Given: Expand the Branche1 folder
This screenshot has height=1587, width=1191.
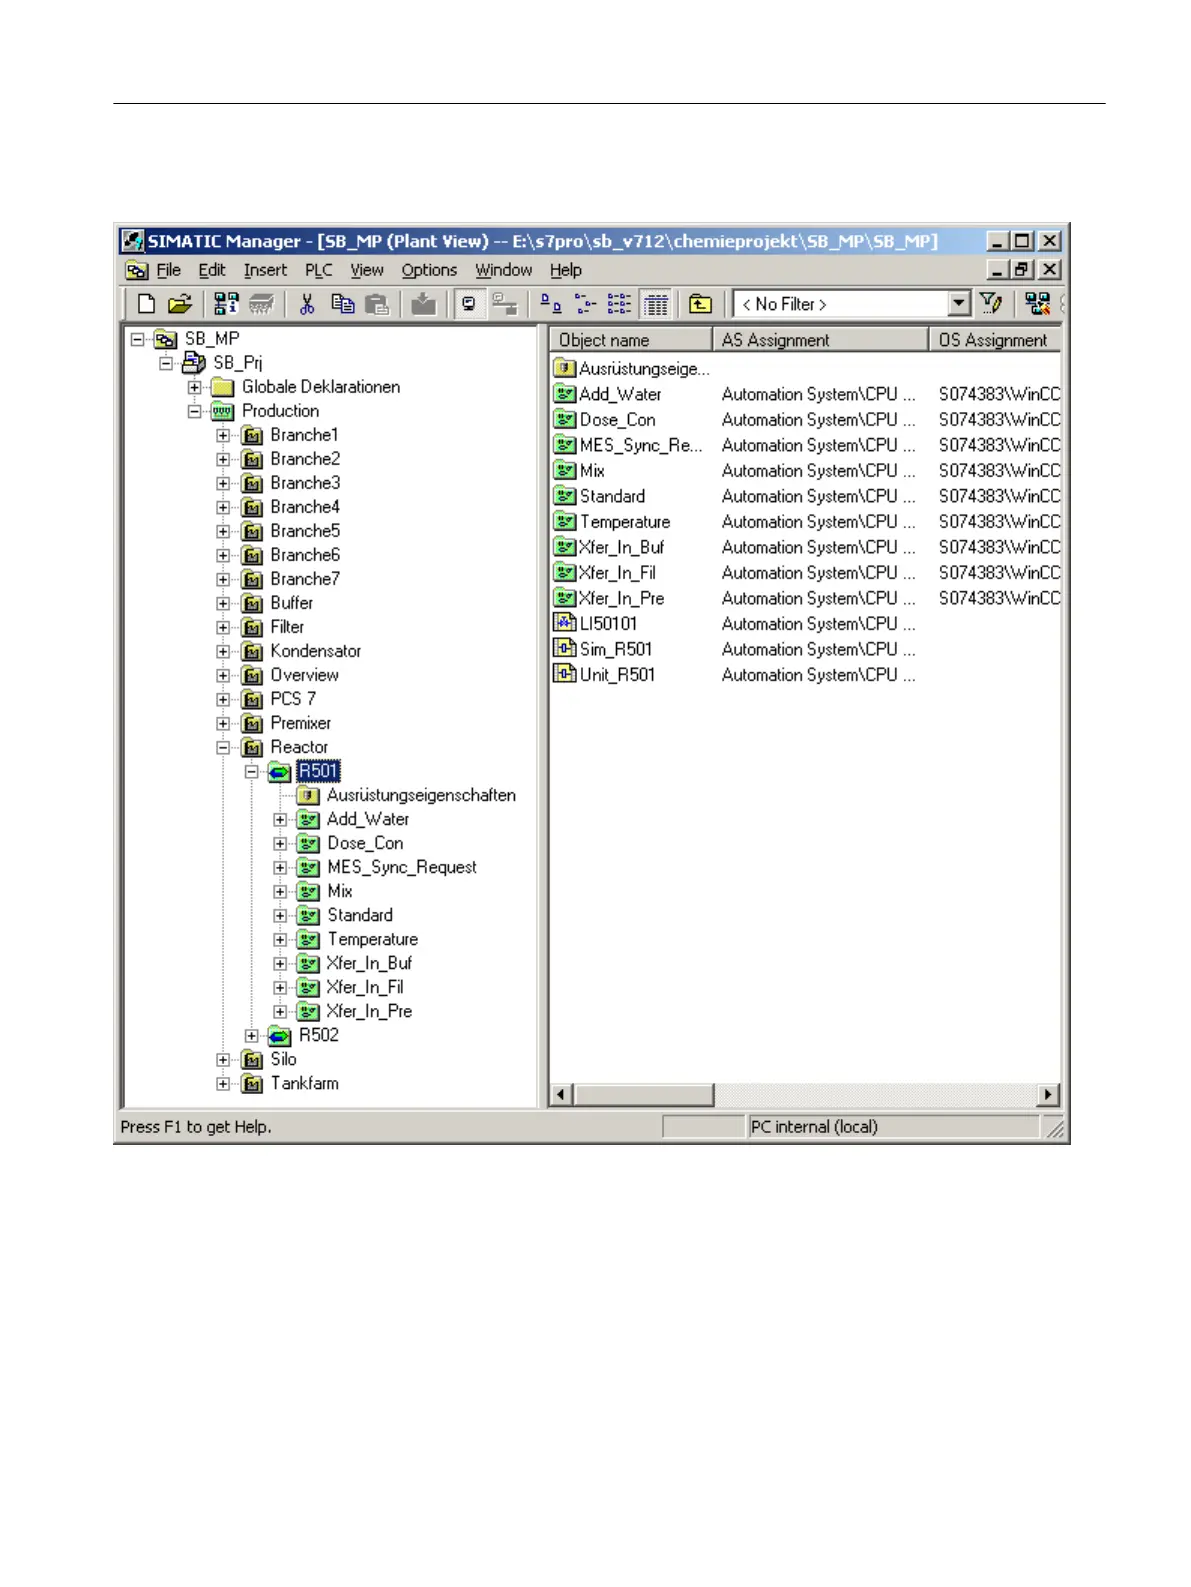Looking at the screenshot, I should point(223,435).
